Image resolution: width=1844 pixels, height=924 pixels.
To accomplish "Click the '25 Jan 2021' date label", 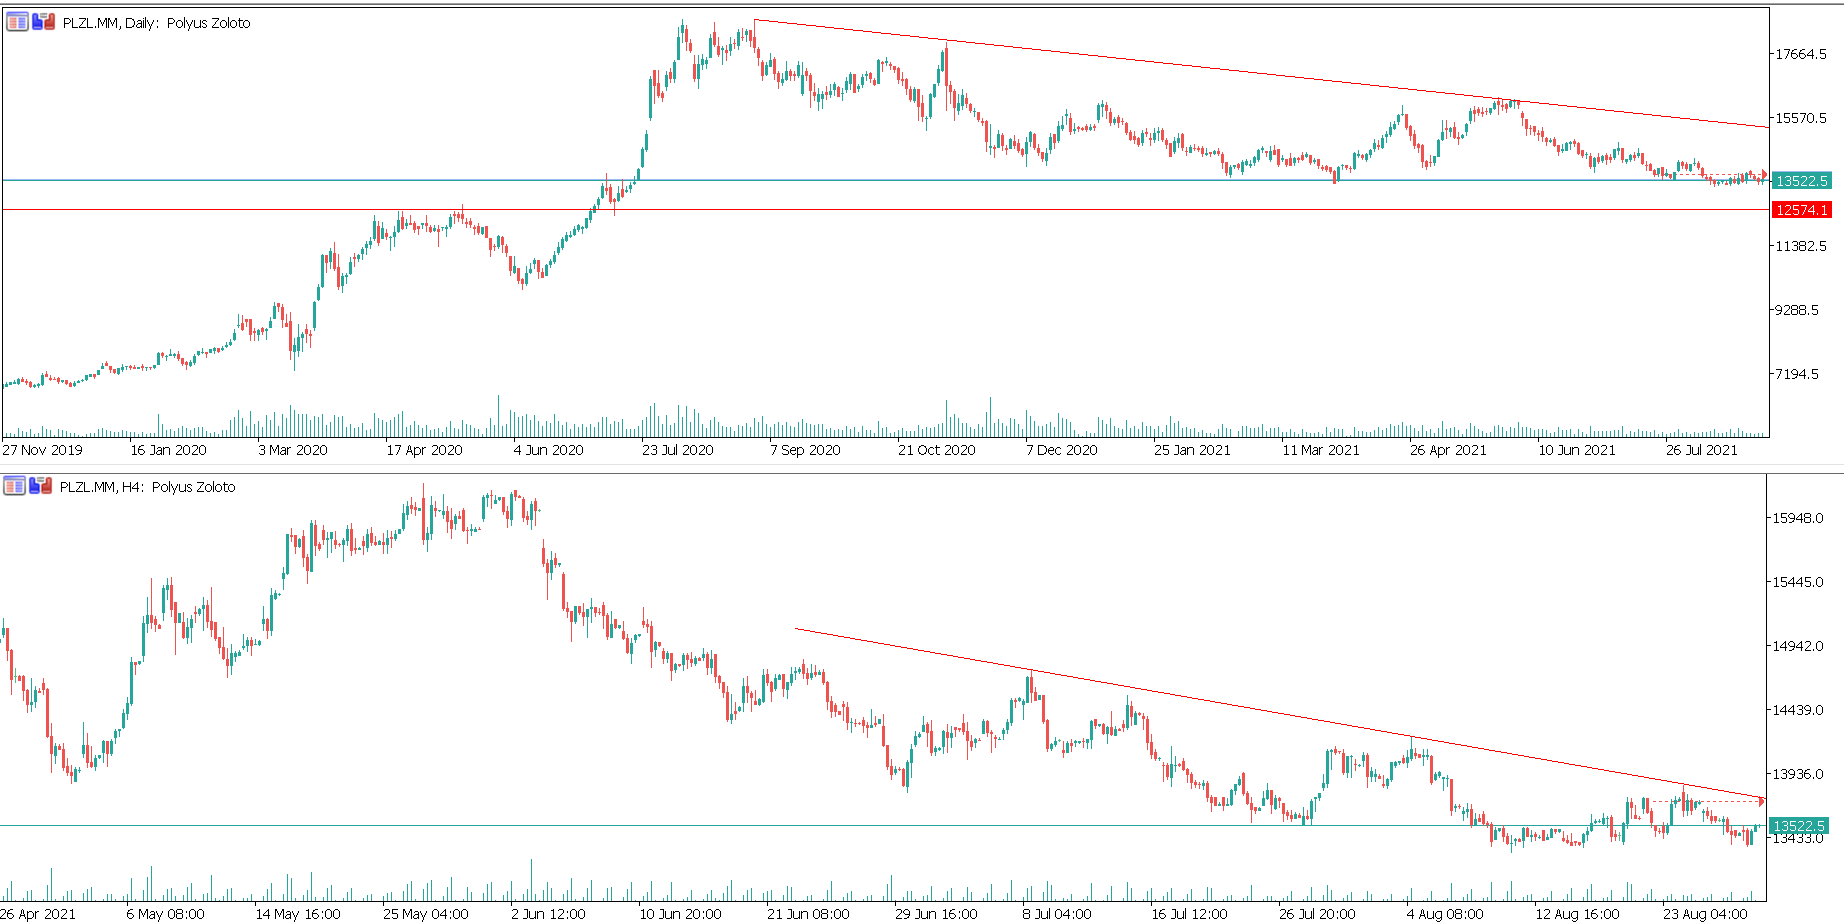I will click(1192, 450).
